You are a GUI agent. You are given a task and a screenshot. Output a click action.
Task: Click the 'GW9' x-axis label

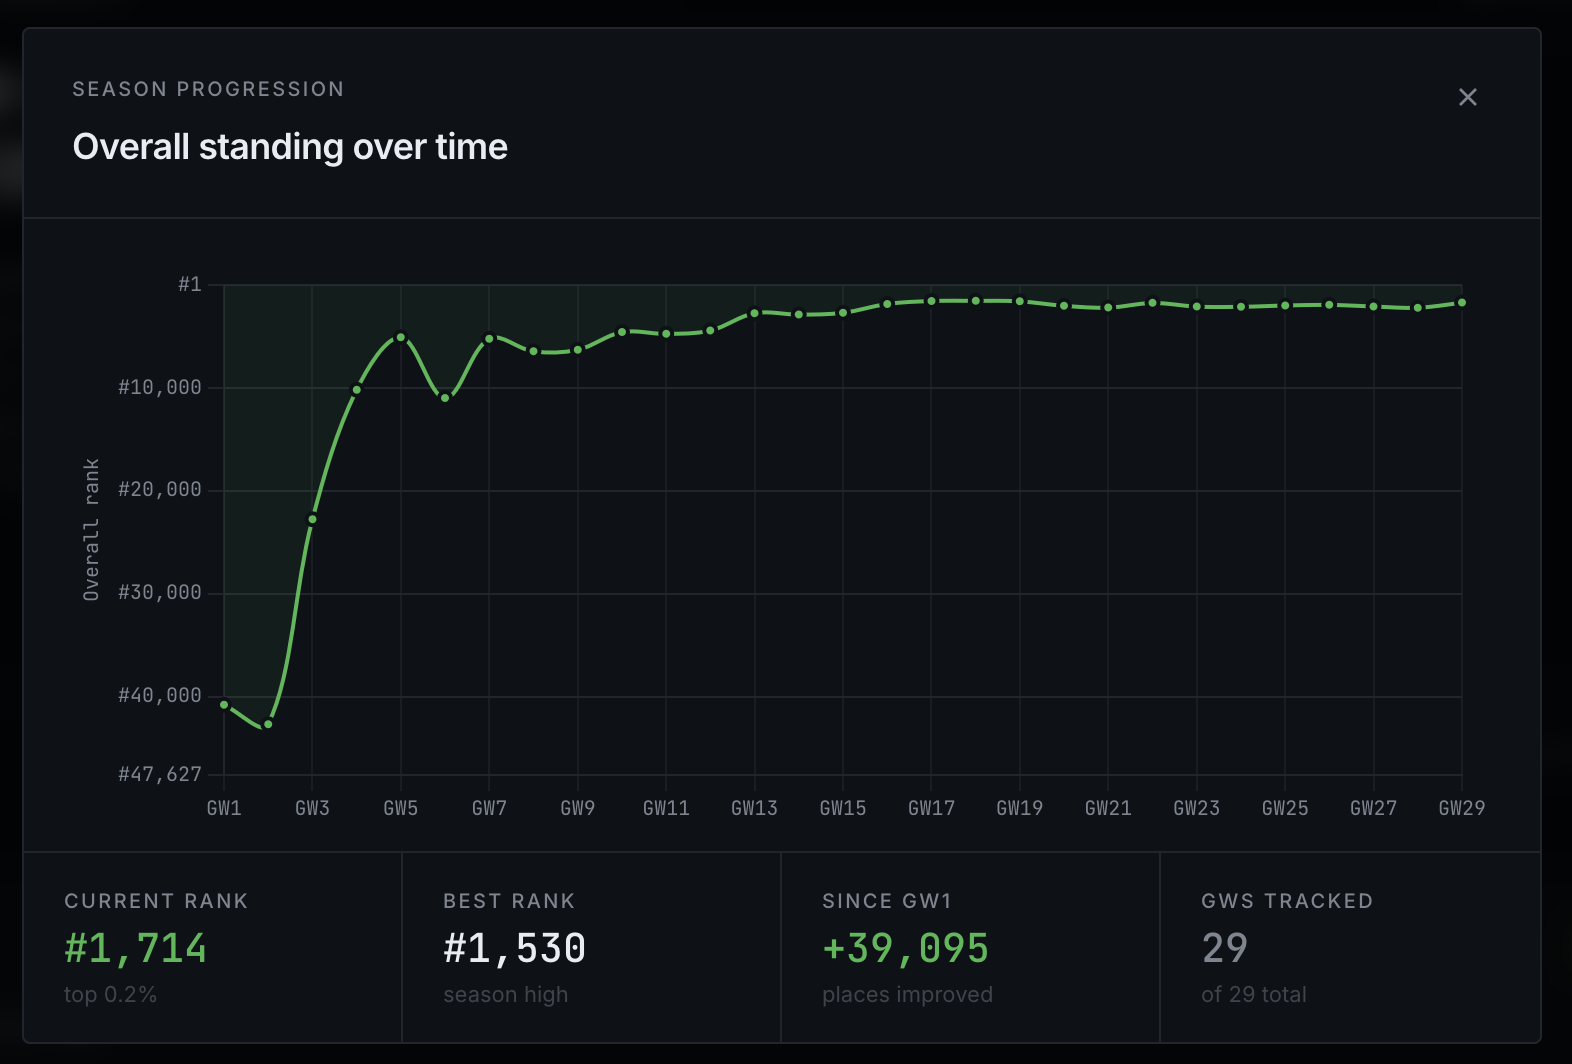coord(578,808)
